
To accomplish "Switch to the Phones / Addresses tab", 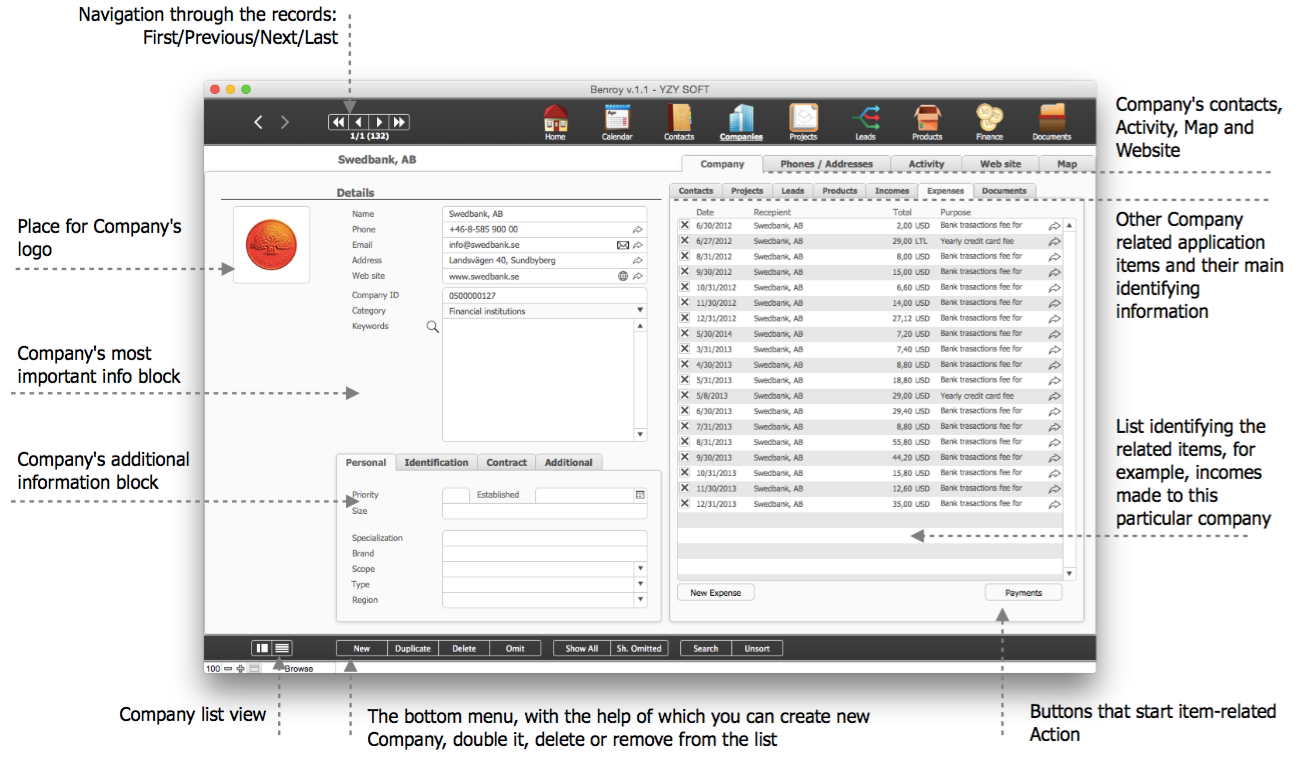I will (x=826, y=164).
